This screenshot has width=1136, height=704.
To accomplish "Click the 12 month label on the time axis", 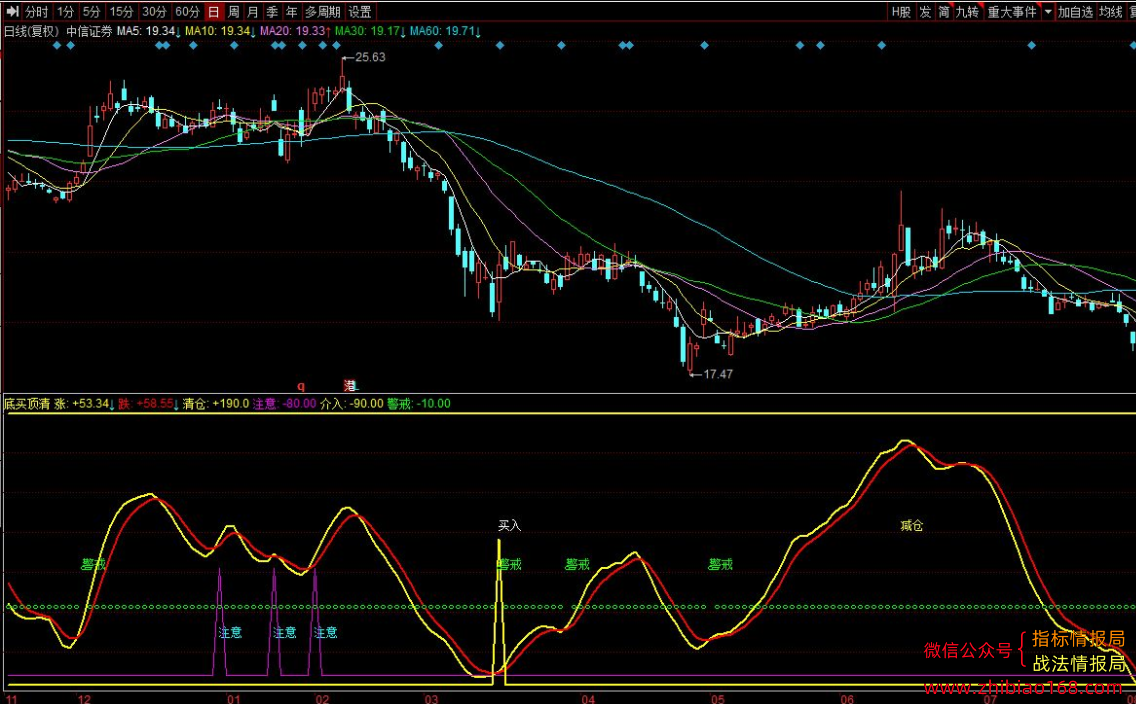I will [85, 699].
